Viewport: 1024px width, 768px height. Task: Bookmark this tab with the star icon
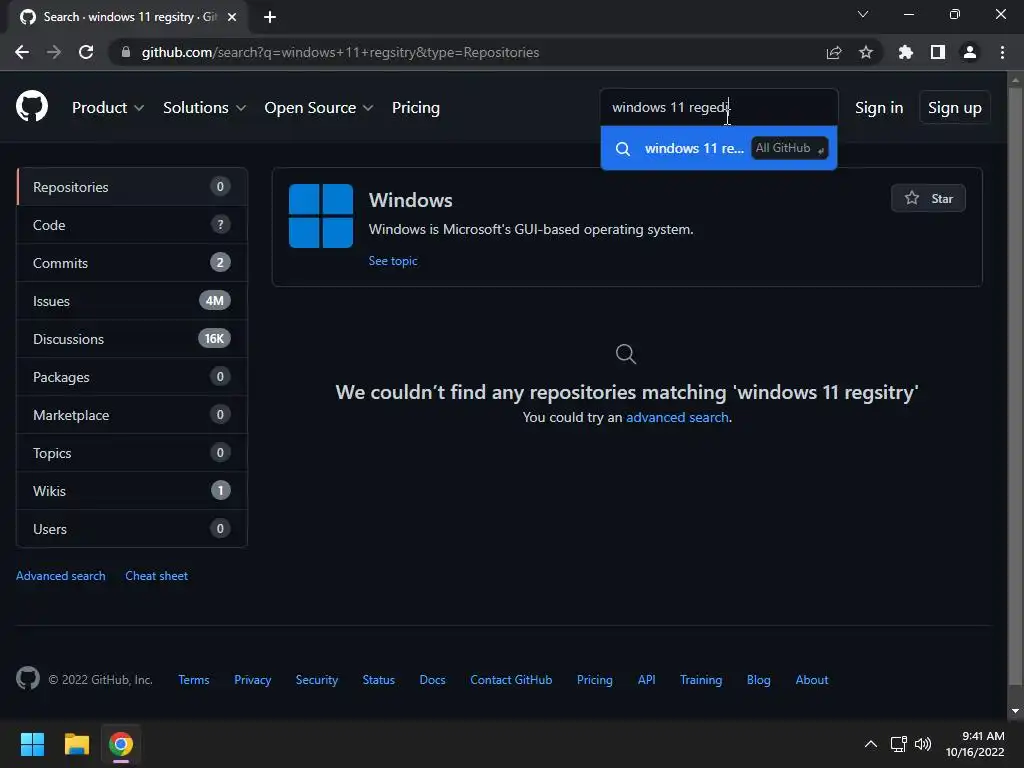[x=866, y=52]
